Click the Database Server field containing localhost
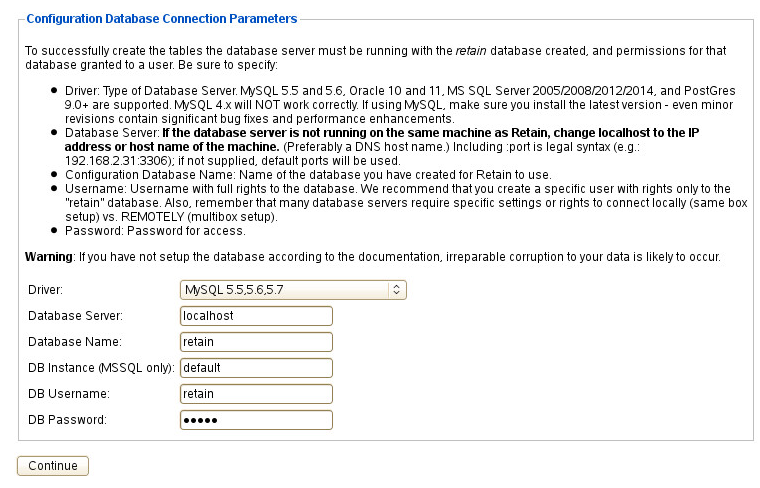This screenshot has height=488, width=760. [256, 316]
